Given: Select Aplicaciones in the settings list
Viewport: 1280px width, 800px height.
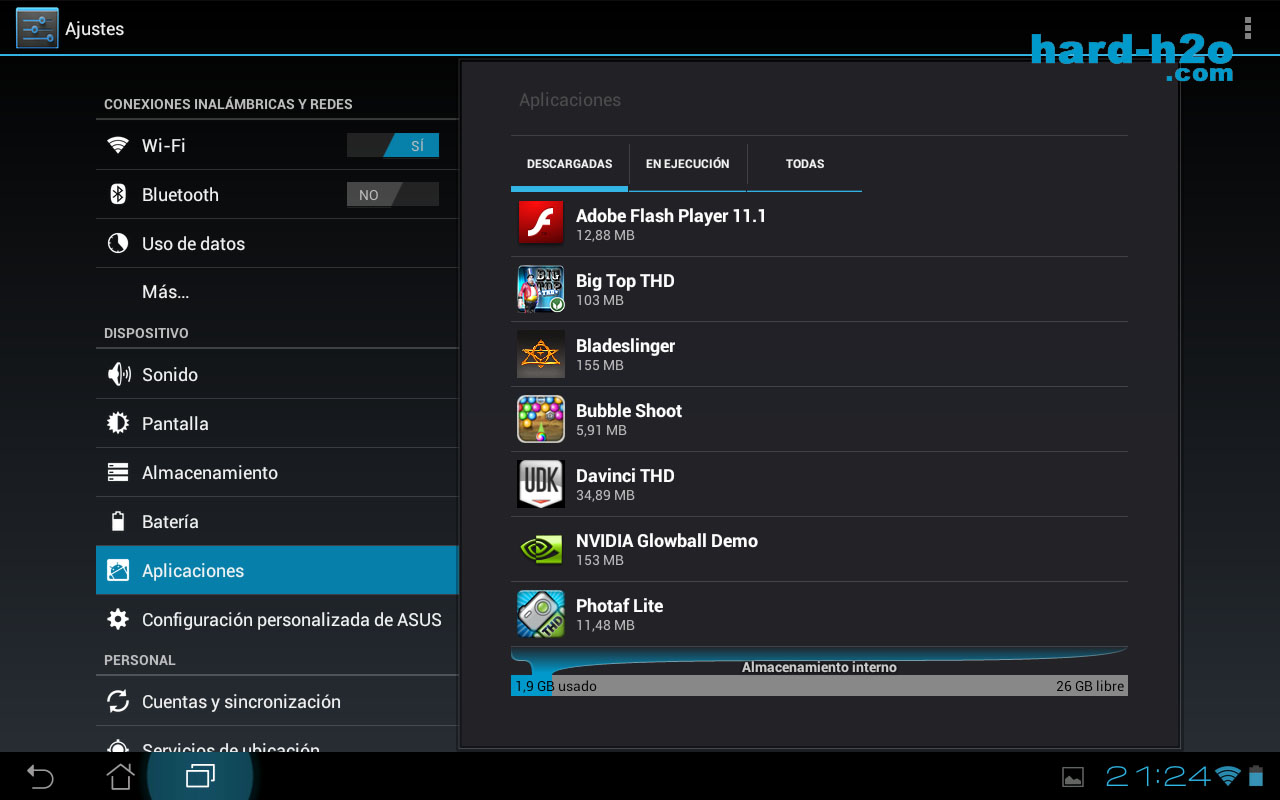Looking at the screenshot, I should pyautogui.click(x=277, y=570).
